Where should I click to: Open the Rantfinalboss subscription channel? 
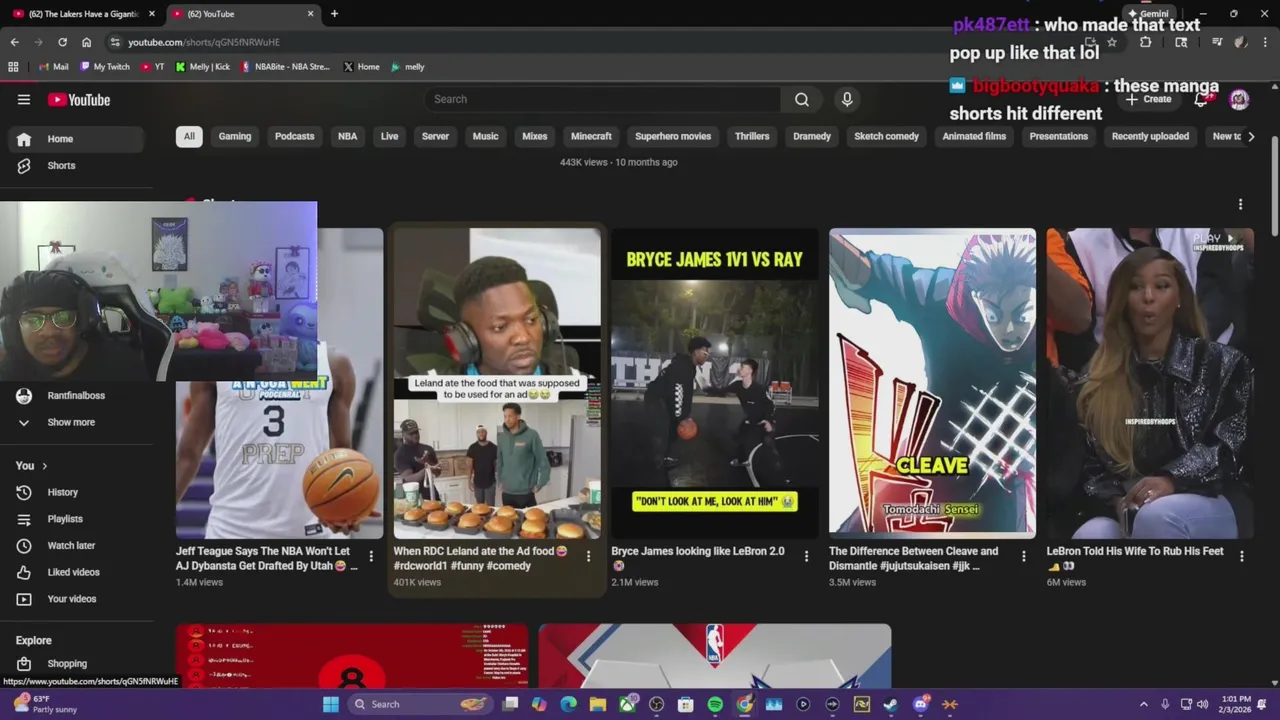[76, 395]
